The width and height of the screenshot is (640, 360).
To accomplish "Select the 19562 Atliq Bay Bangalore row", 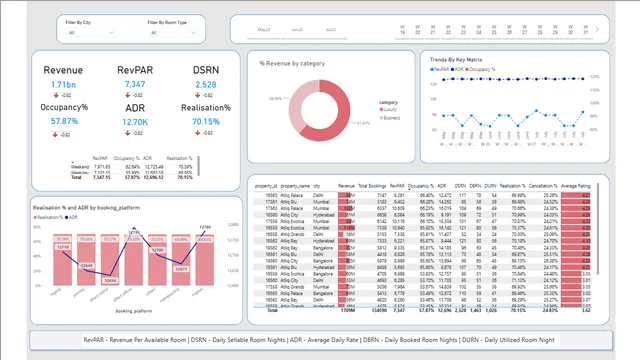I will 422,248.
